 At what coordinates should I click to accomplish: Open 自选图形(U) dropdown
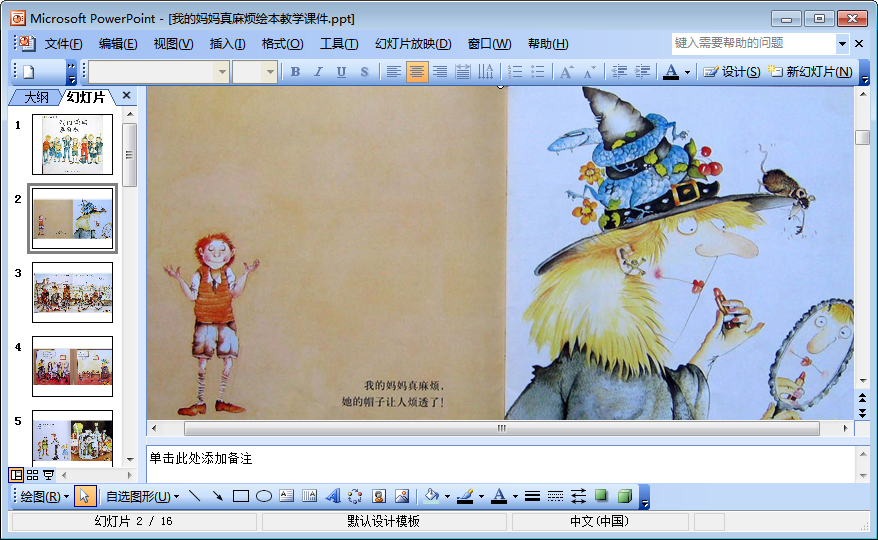coord(142,496)
